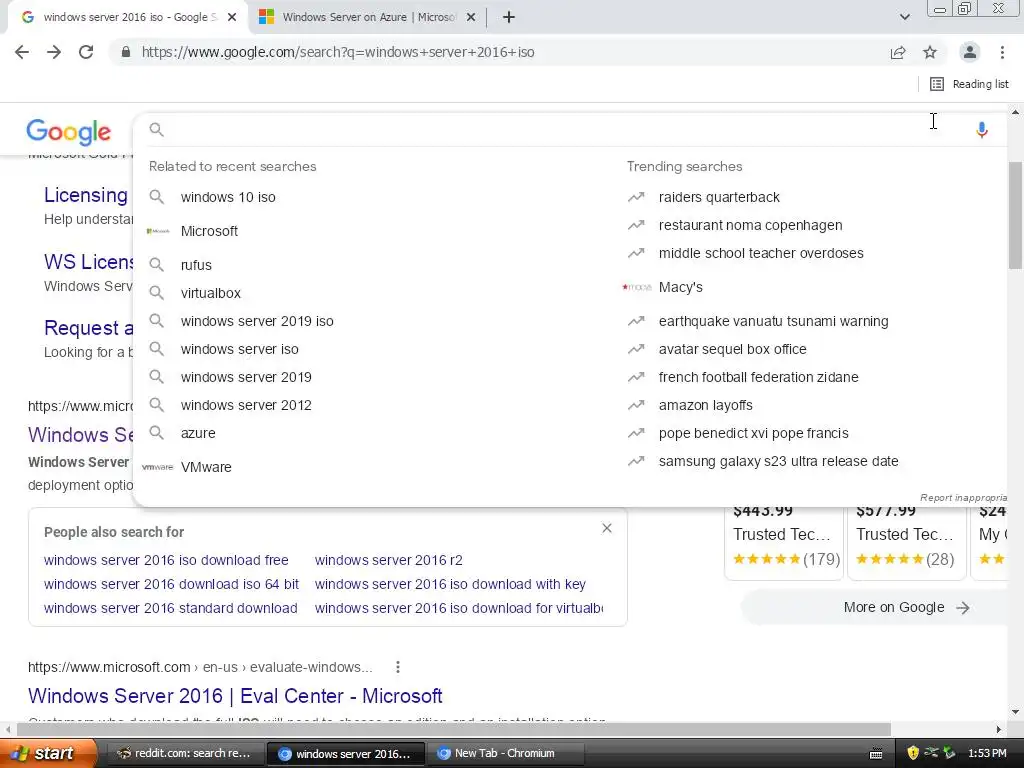Bookmark this page with the star icon
Screen dimensions: 1024x768
930,52
